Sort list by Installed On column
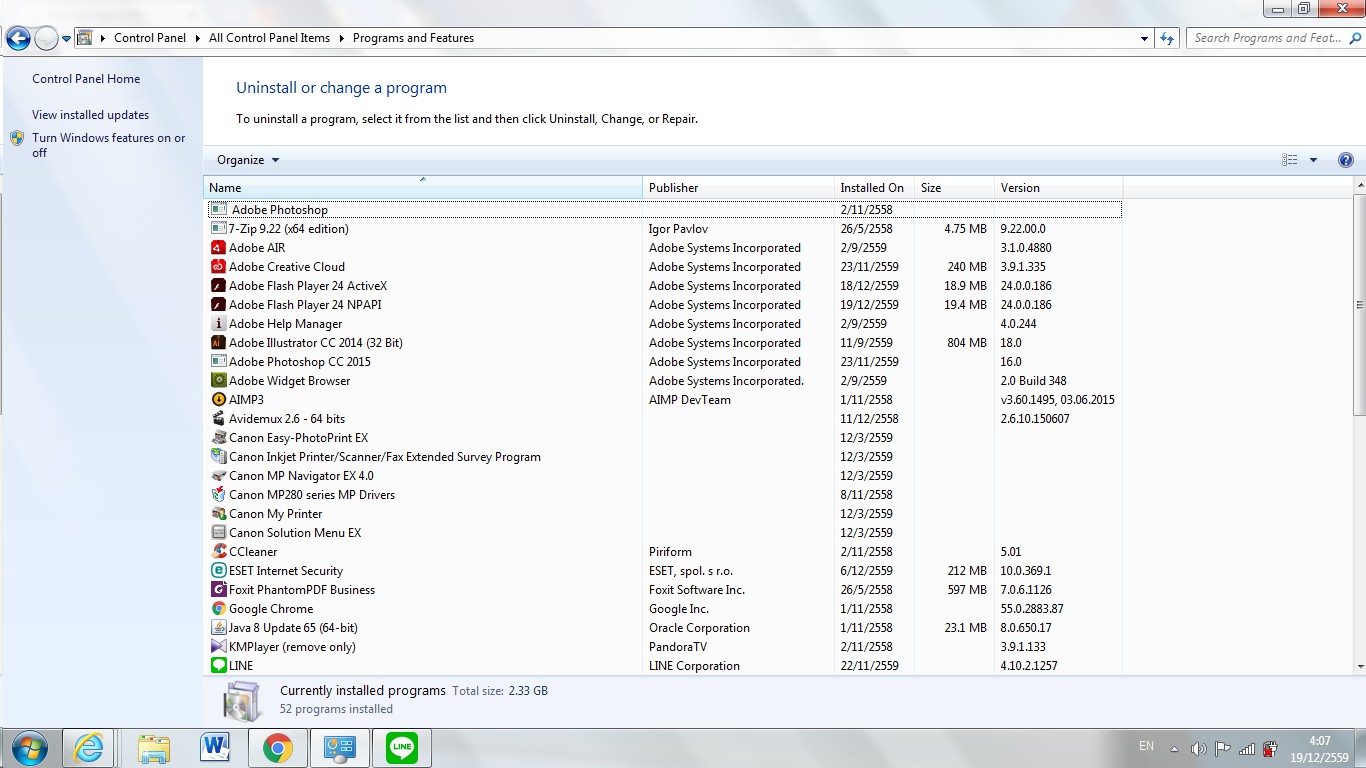1366x768 pixels. (x=873, y=188)
